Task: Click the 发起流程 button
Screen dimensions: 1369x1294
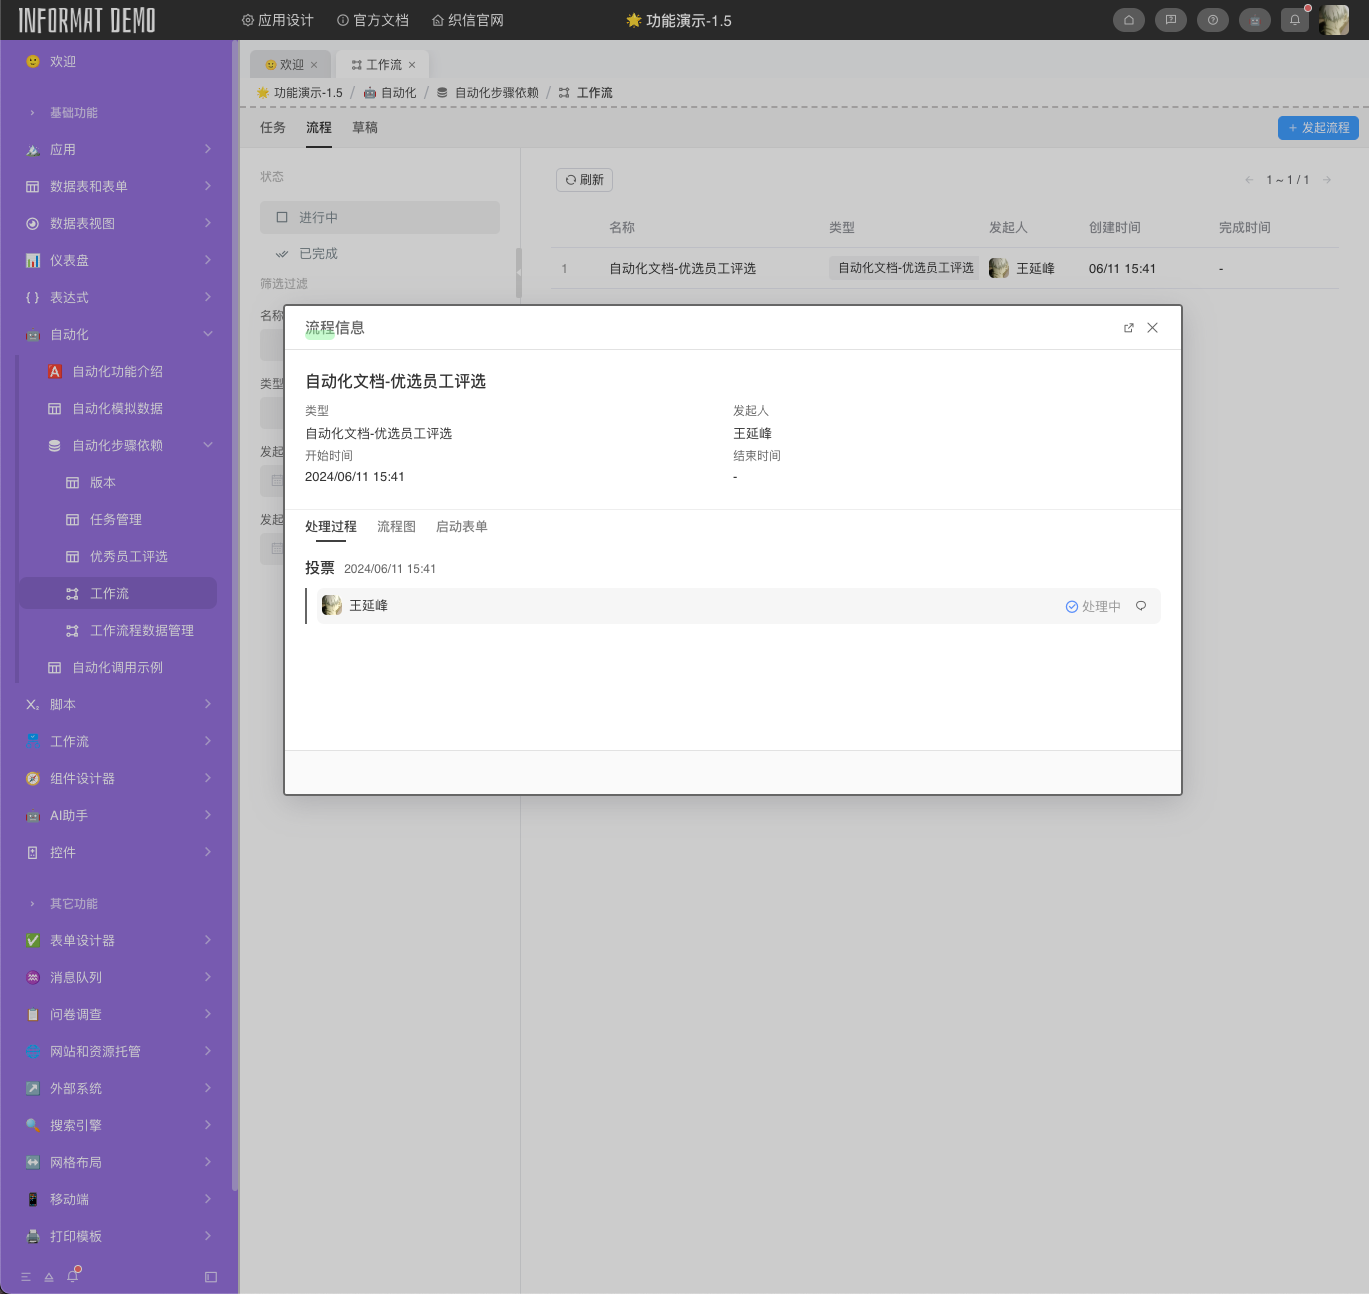Action: coord(1317,128)
